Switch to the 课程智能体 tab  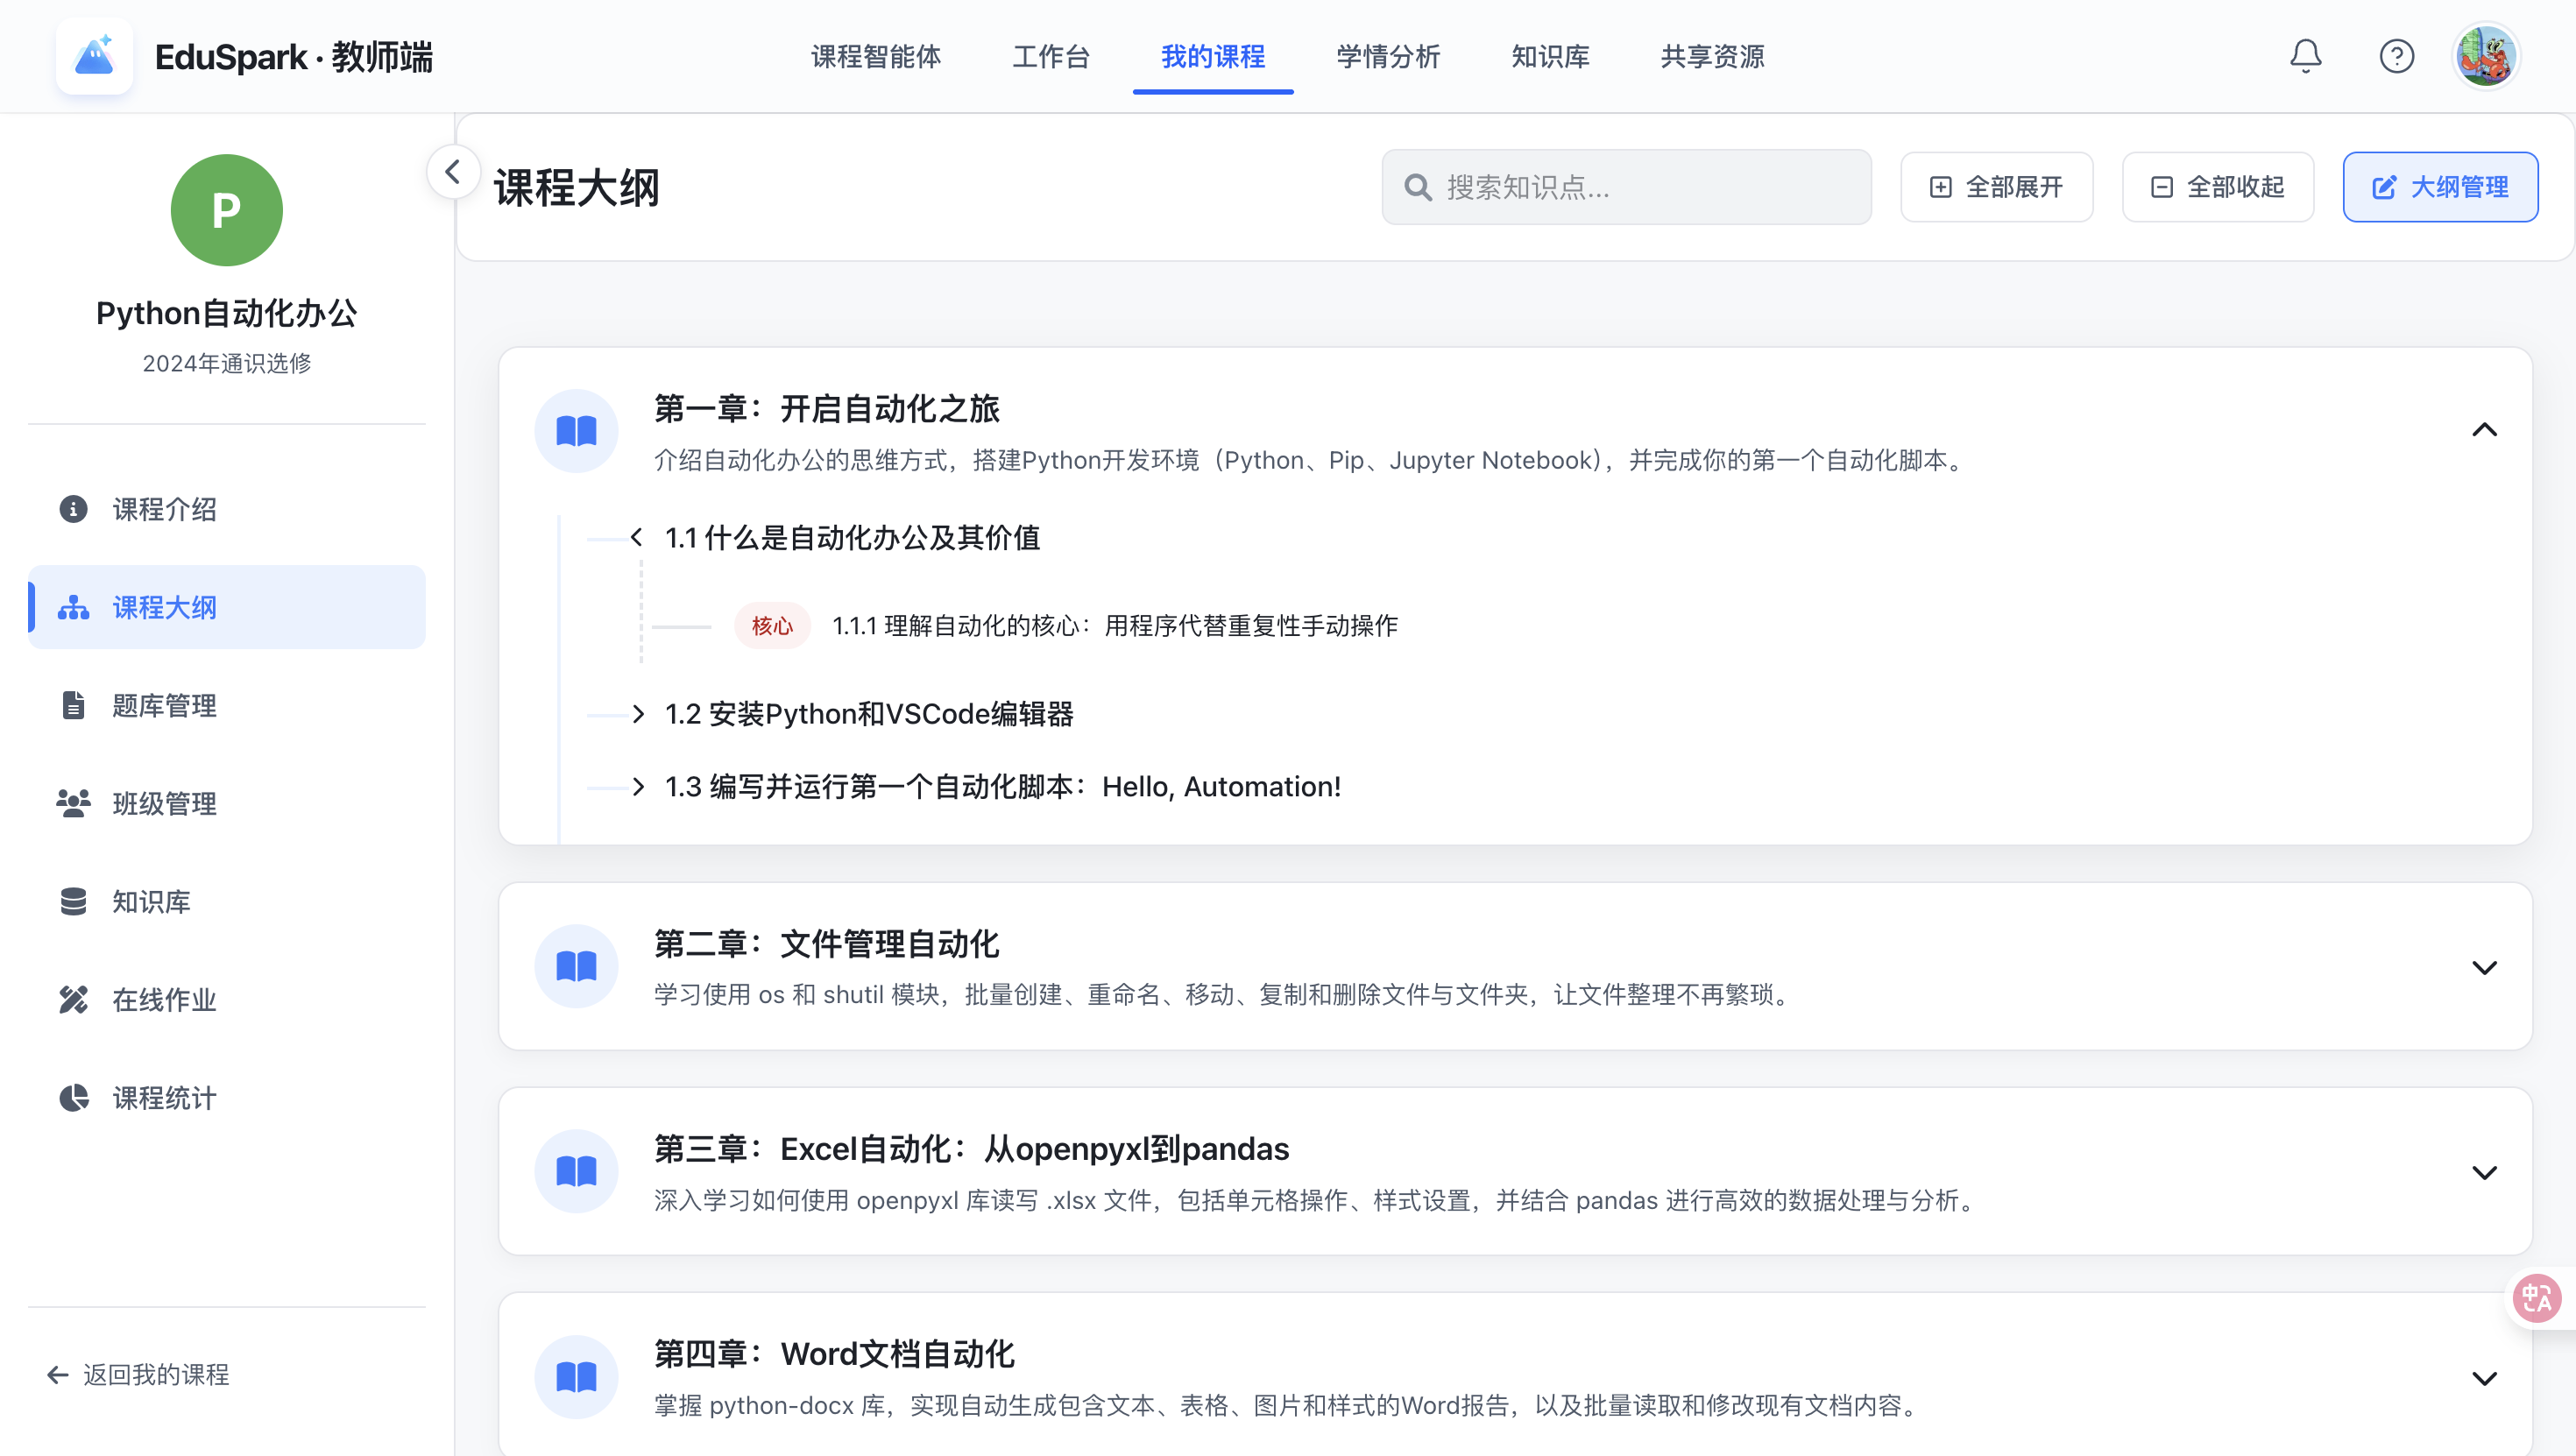(x=876, y=56)
